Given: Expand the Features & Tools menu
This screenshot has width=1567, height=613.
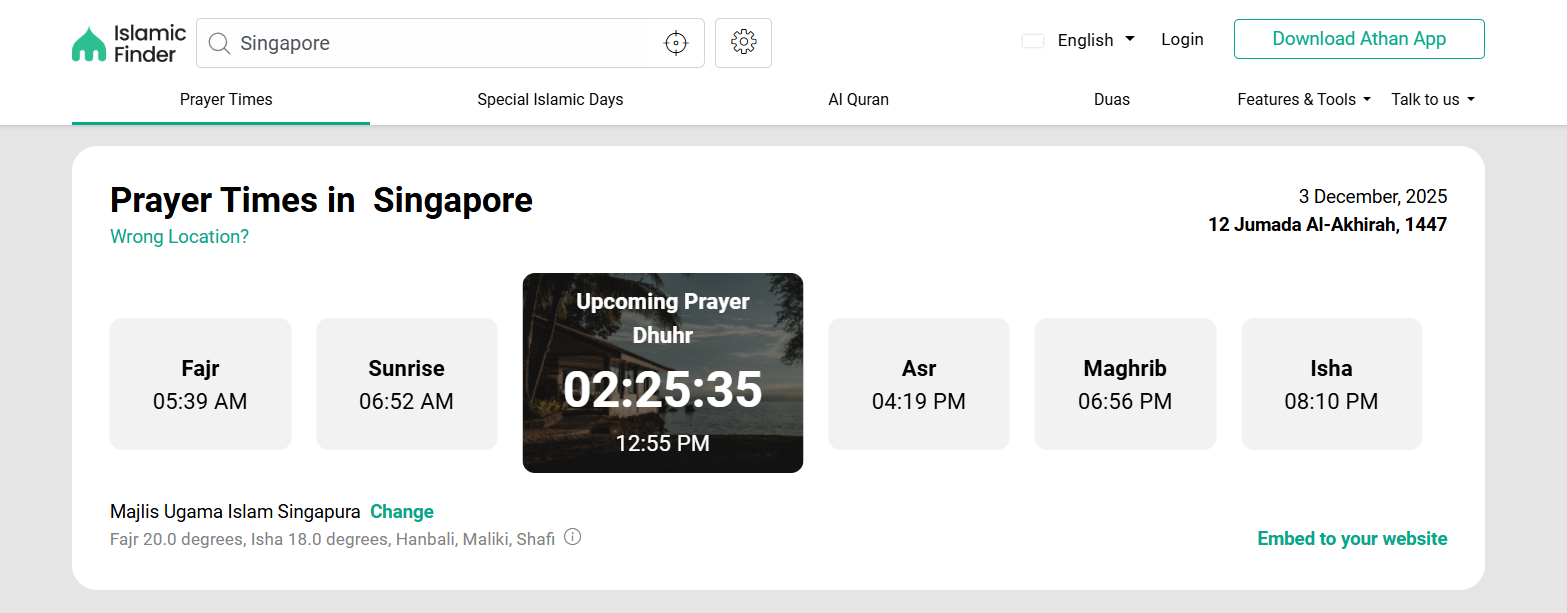Looking at the screenshot, I should click(x=1303, y=99).
